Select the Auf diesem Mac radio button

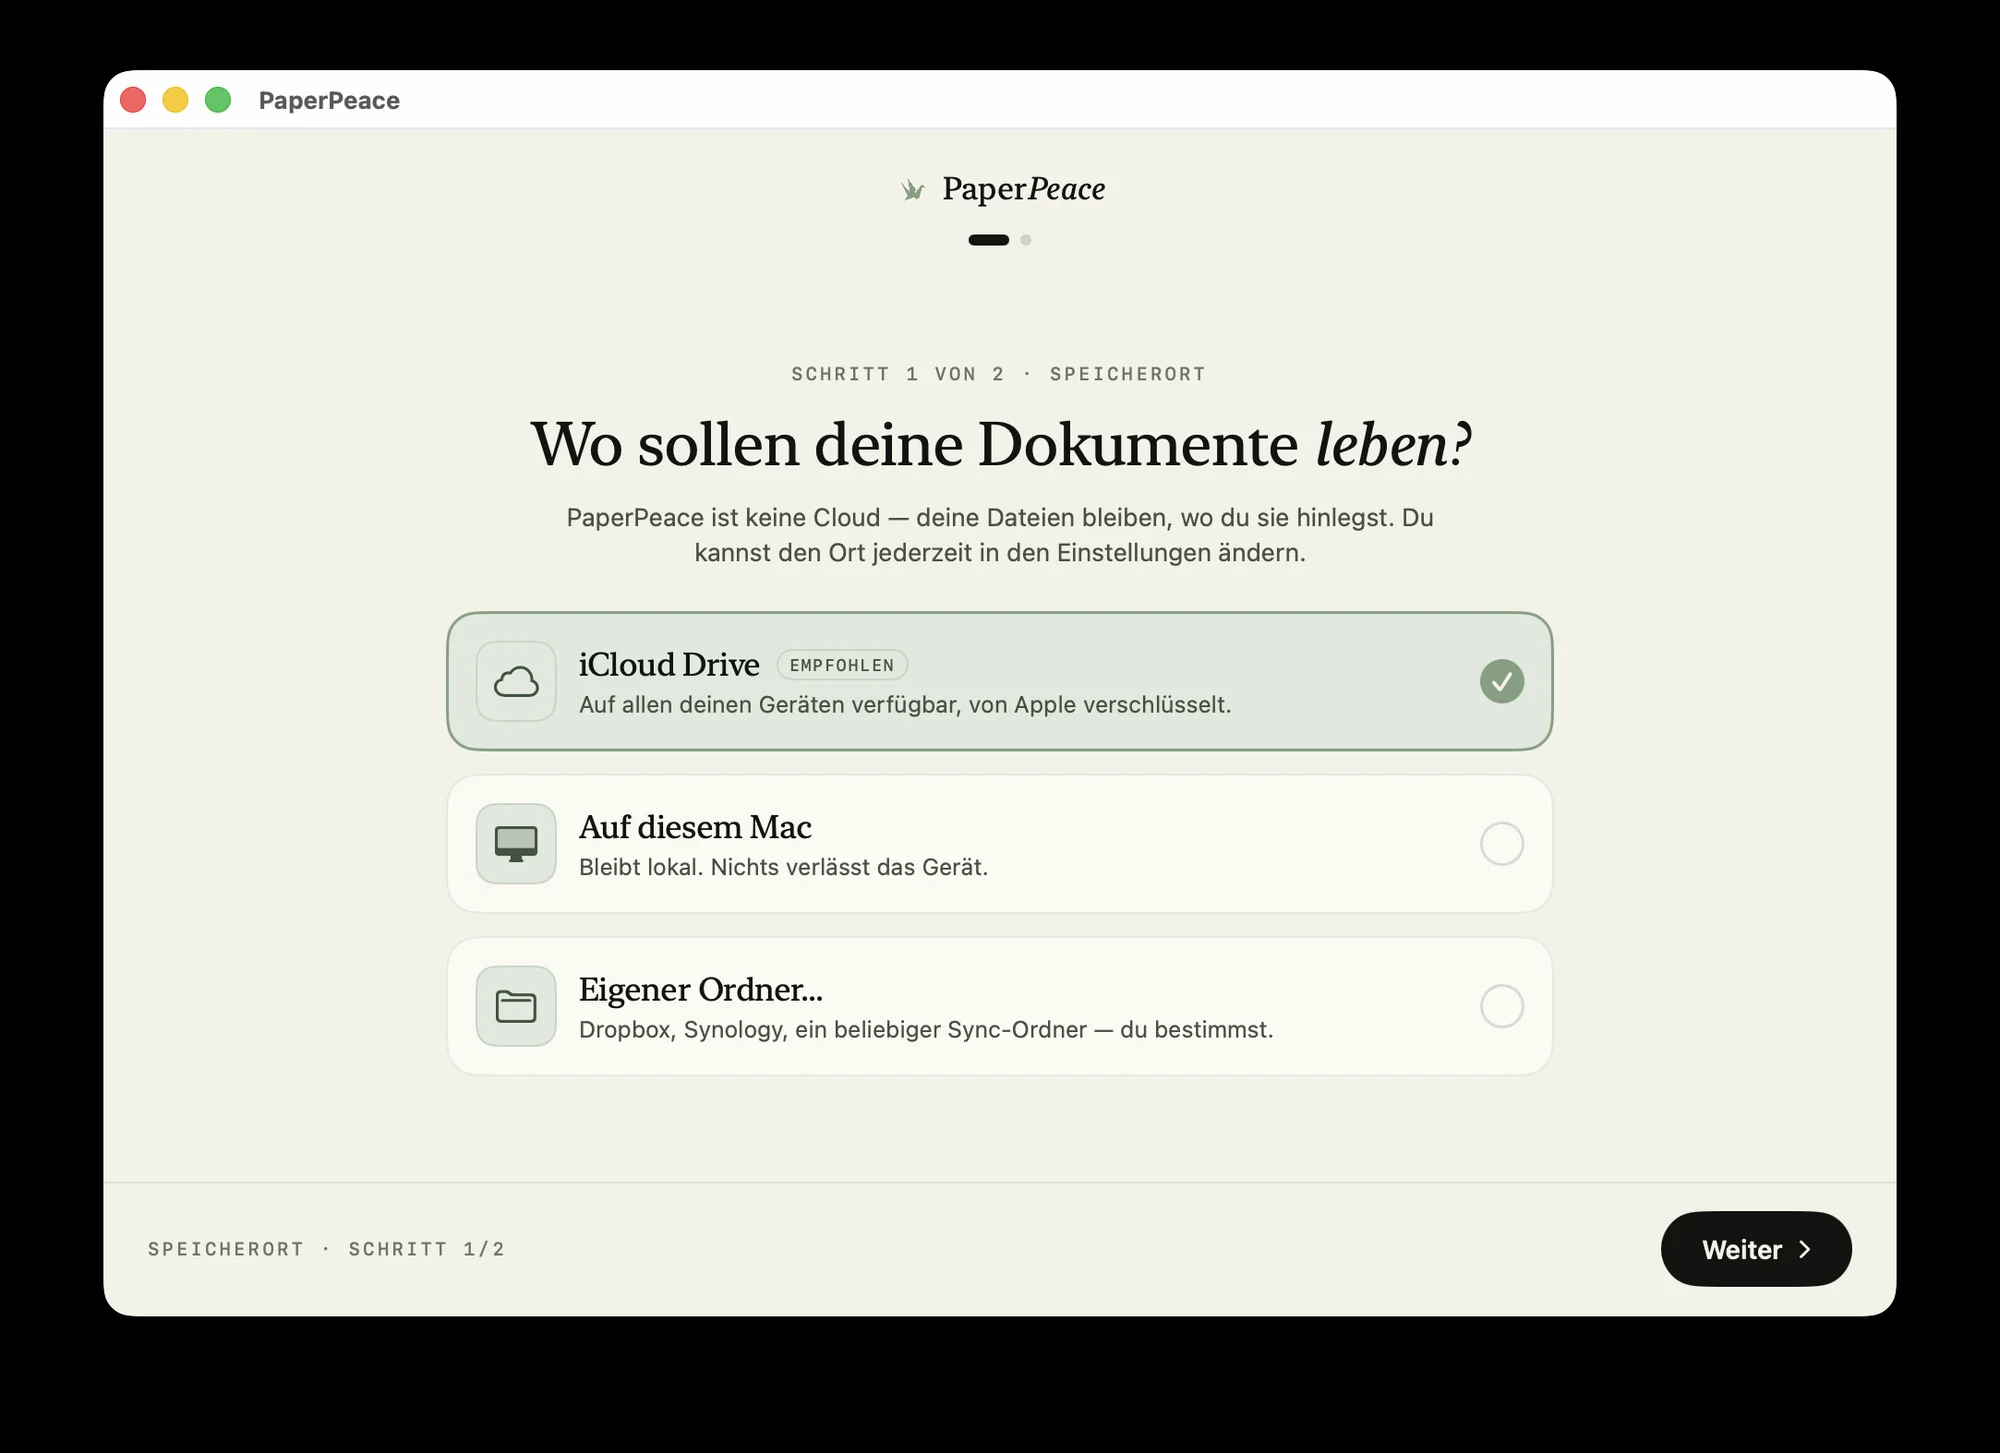(1502, 843)
